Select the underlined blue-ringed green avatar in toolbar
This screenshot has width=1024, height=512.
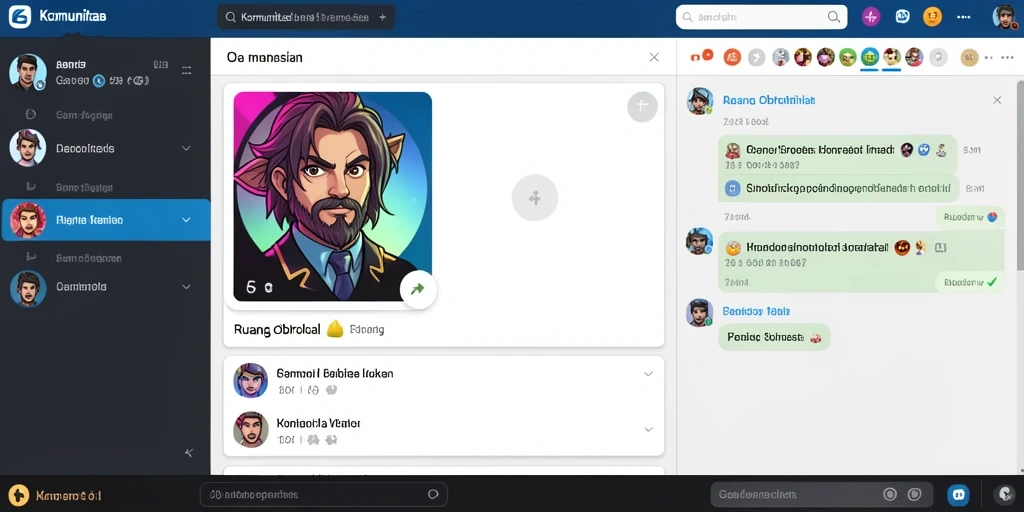(869, 57)
